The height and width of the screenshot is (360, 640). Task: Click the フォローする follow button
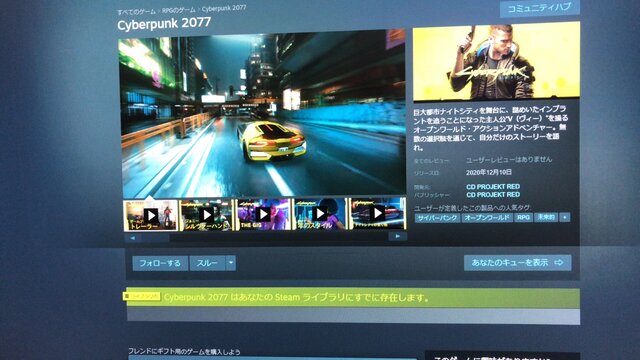(160, 263)
